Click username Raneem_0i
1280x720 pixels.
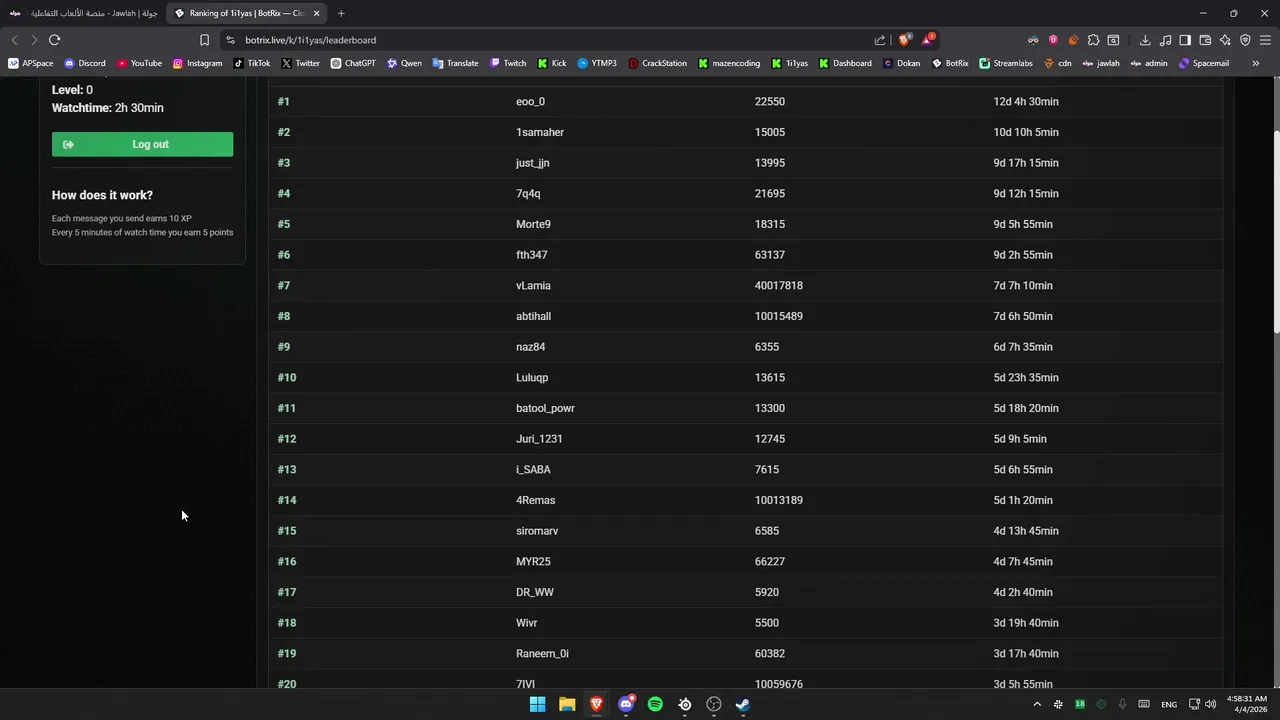(x=542, y=654)
